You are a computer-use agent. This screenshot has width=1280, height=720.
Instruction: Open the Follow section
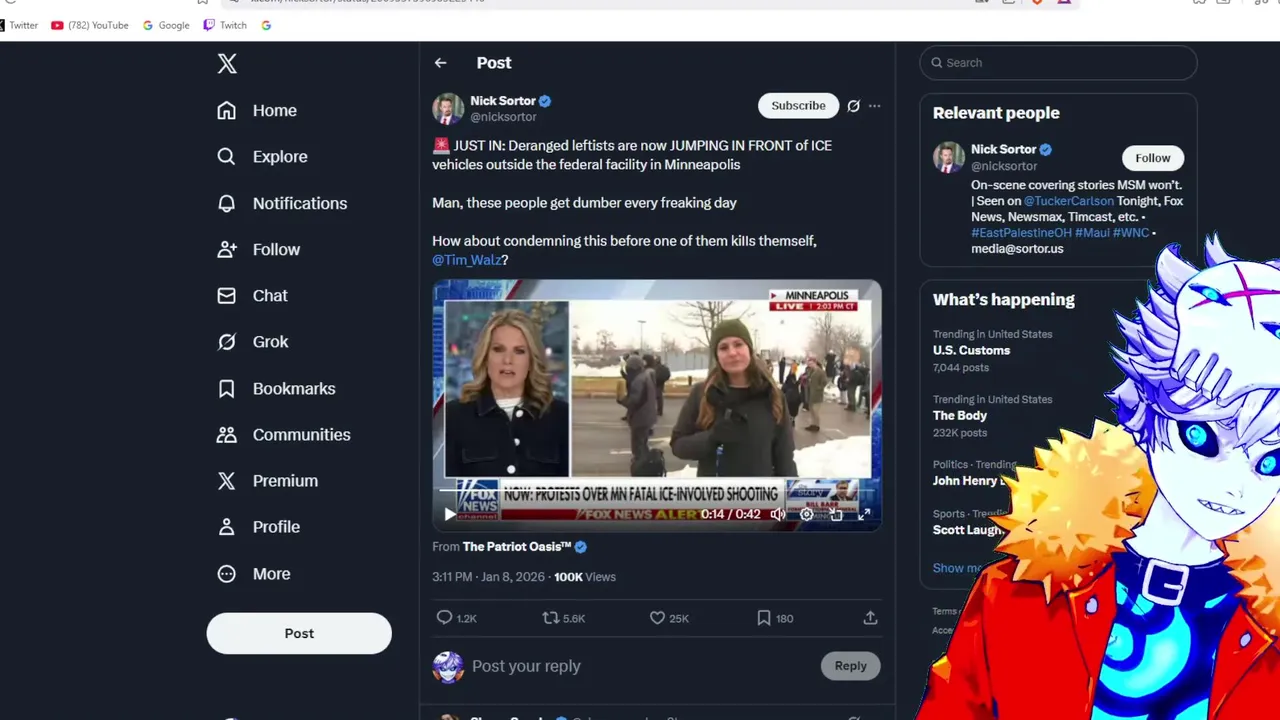258,249
